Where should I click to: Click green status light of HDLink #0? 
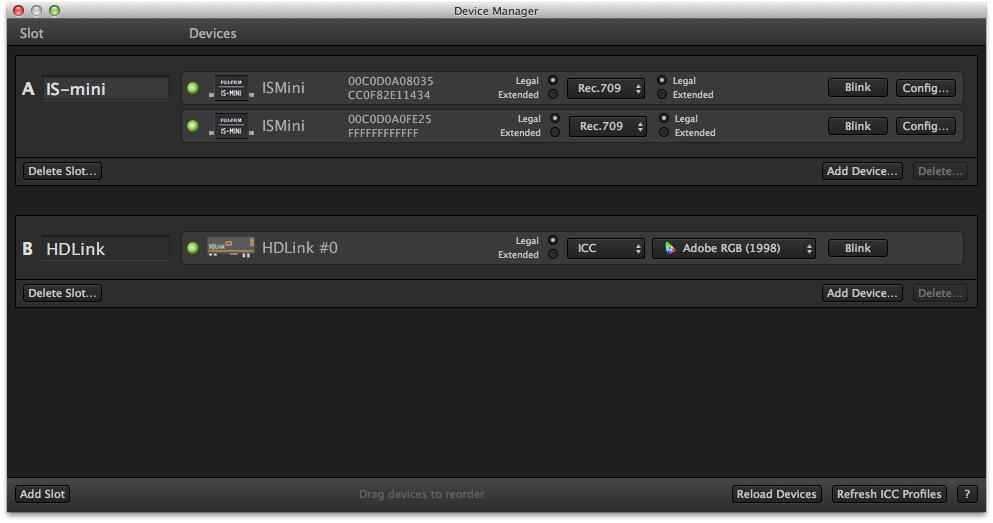[193, 248]
